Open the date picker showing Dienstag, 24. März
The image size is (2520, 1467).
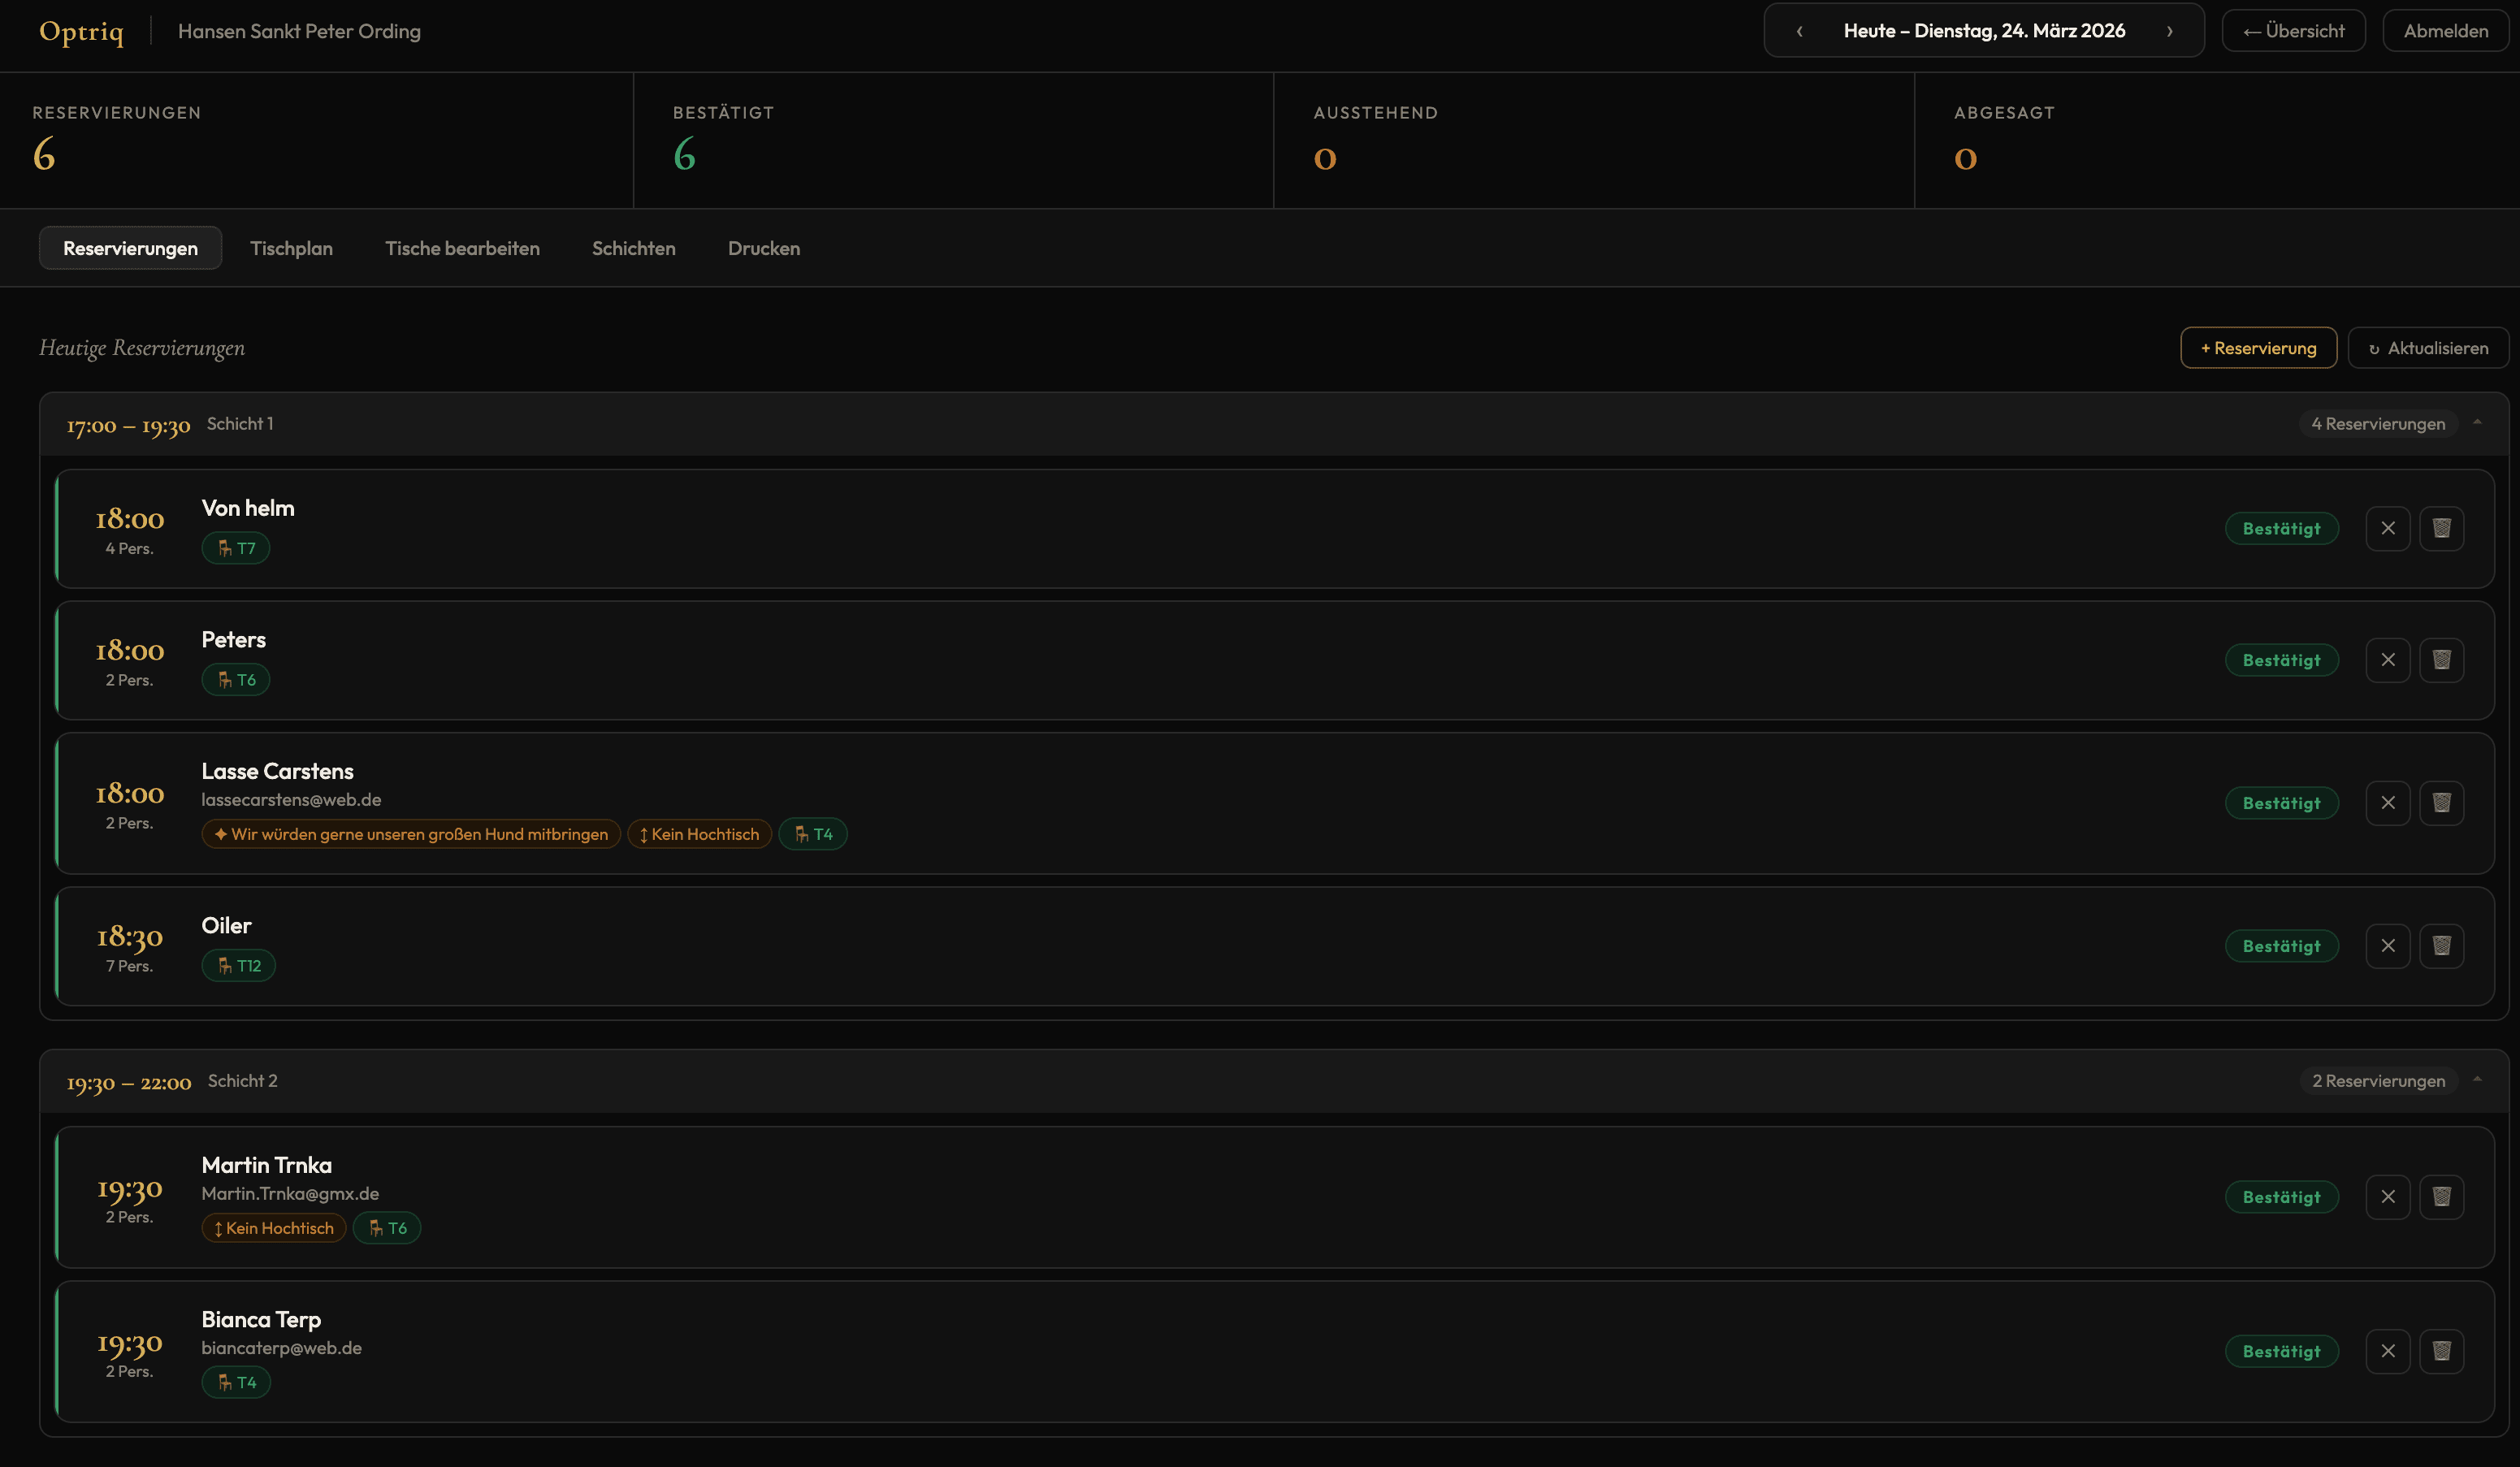click(1984, 30)
